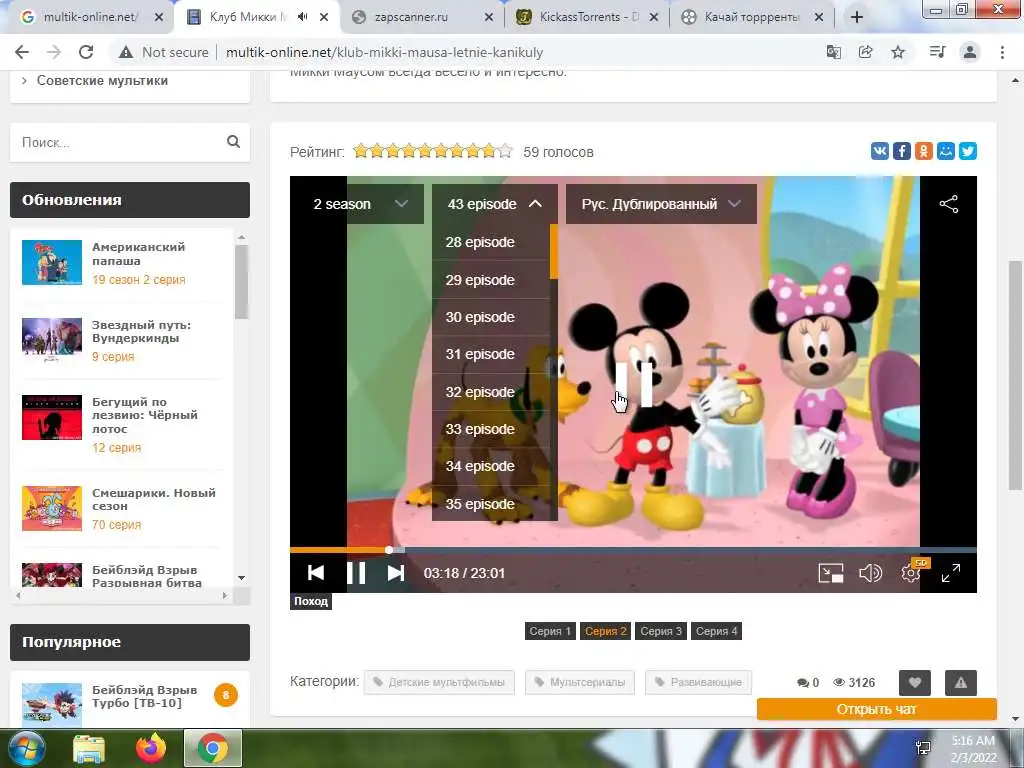
Task: Go back with the browser back arrow
Action: 22,52
